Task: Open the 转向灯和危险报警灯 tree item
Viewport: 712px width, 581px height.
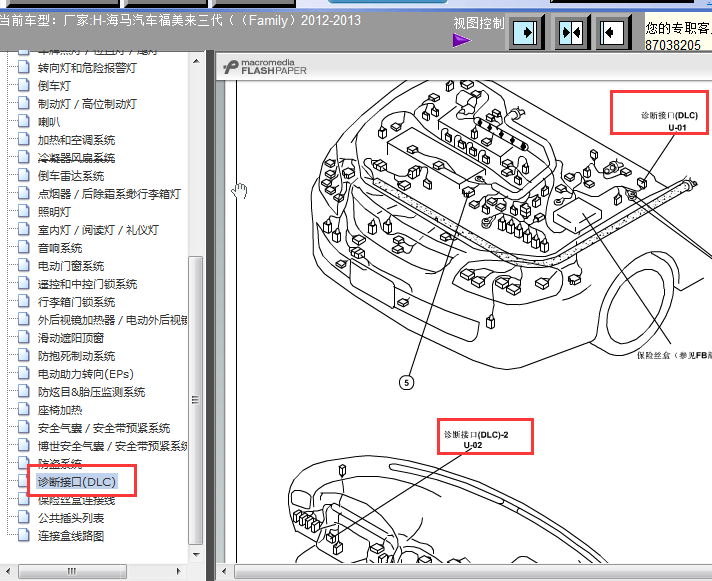Action: pos(87,68)
